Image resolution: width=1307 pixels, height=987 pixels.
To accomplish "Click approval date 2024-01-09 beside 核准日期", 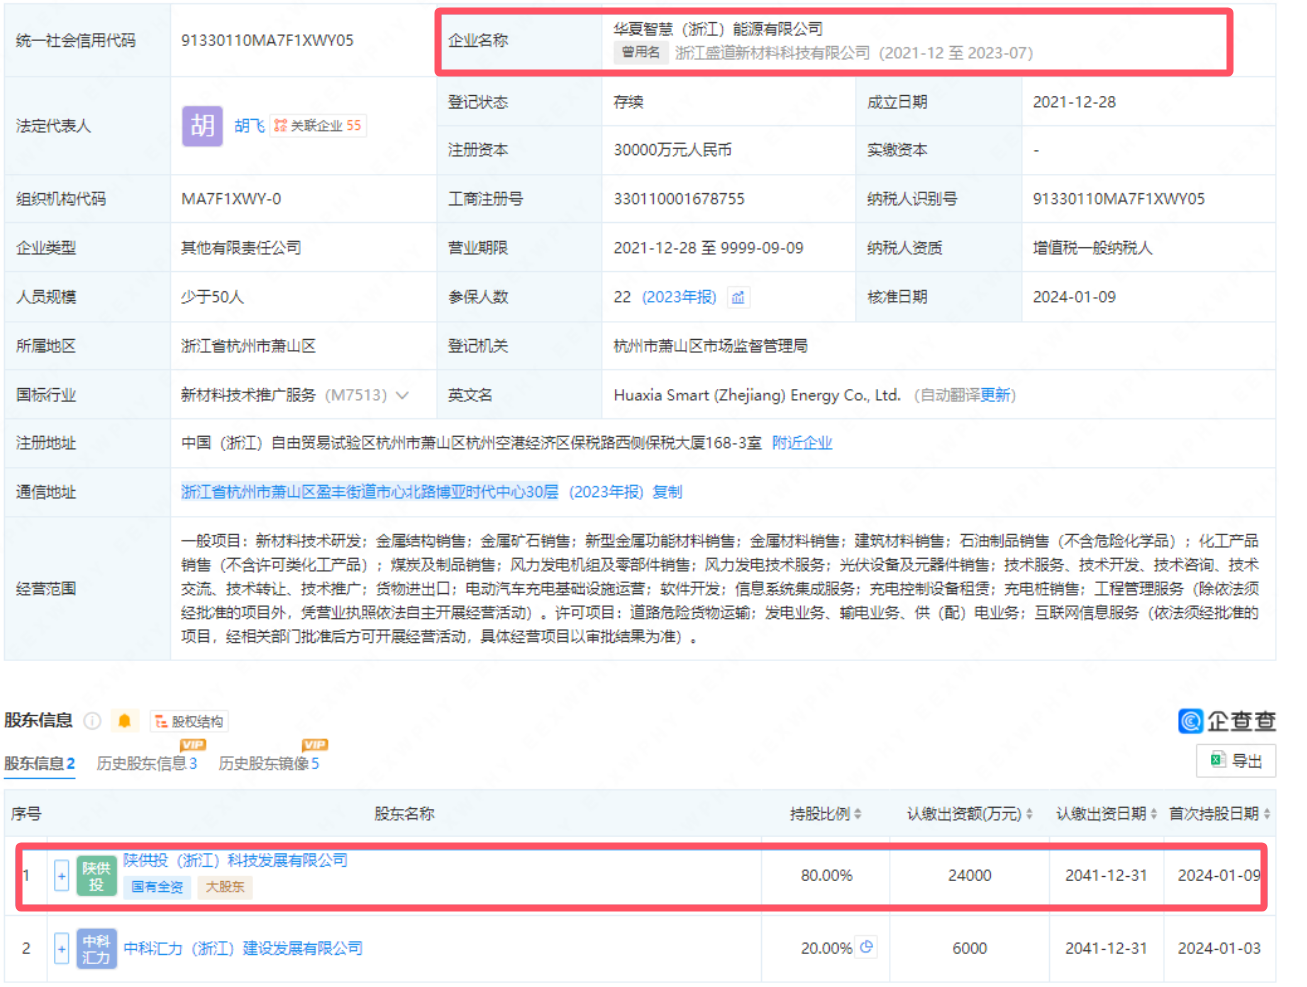I will click(x=1074, y=297).
